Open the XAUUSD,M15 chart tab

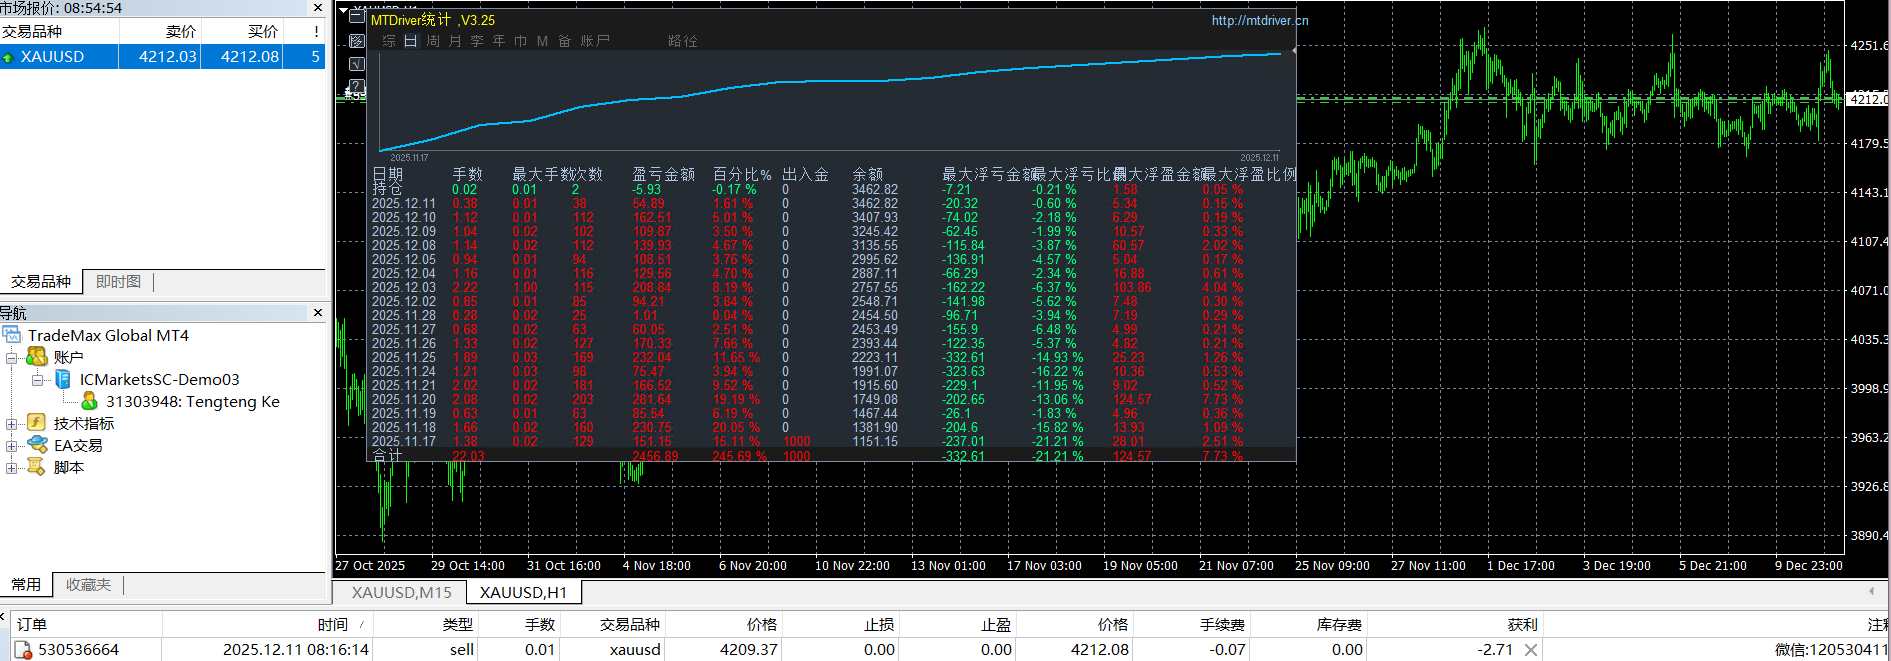tap(401, 593)
